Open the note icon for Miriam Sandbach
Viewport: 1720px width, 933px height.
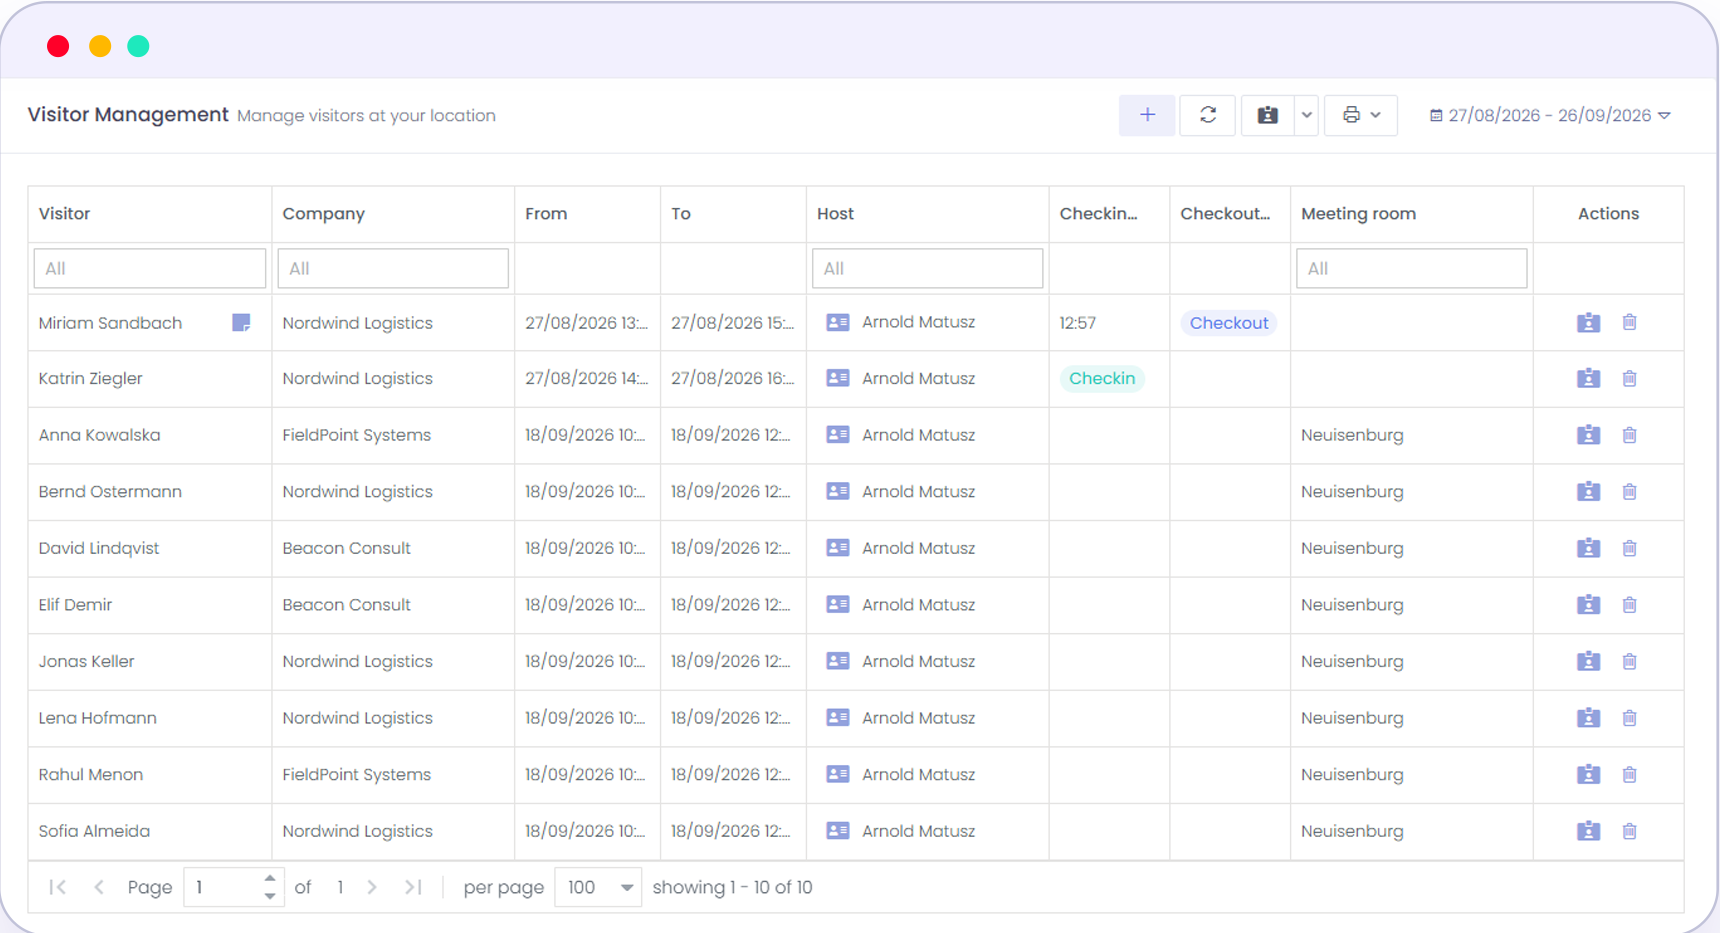click(x=241, y=322)
